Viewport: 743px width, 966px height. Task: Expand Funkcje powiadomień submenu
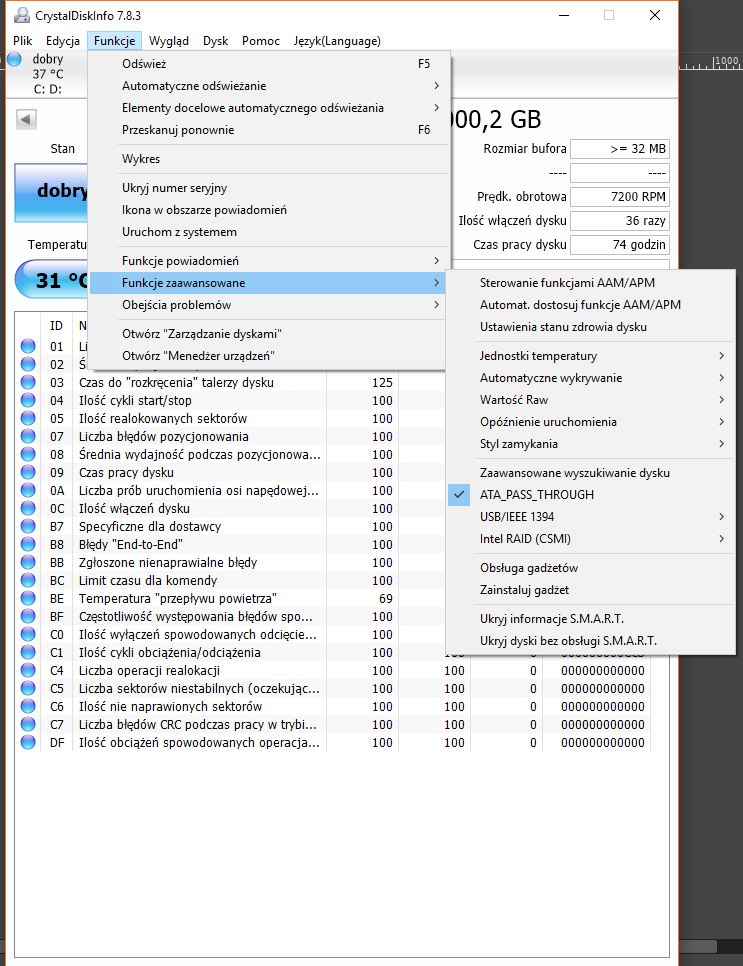point(267,261)
